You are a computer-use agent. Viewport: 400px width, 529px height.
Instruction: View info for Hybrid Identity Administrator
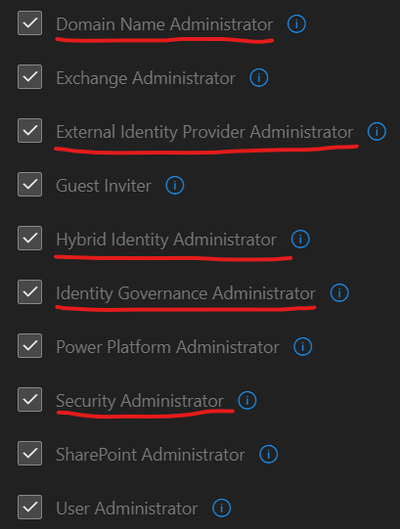pyautogui.click(x=300, y=239)
